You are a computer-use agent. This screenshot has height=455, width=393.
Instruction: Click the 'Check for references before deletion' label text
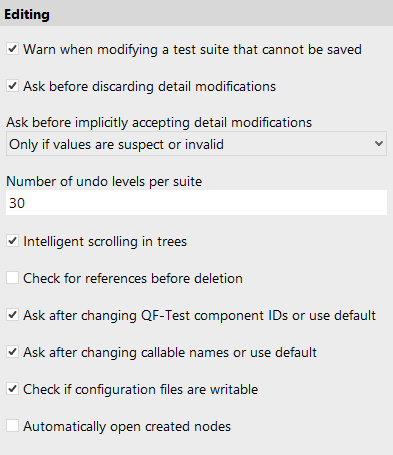pyautogui.click(x=133, y=278)
